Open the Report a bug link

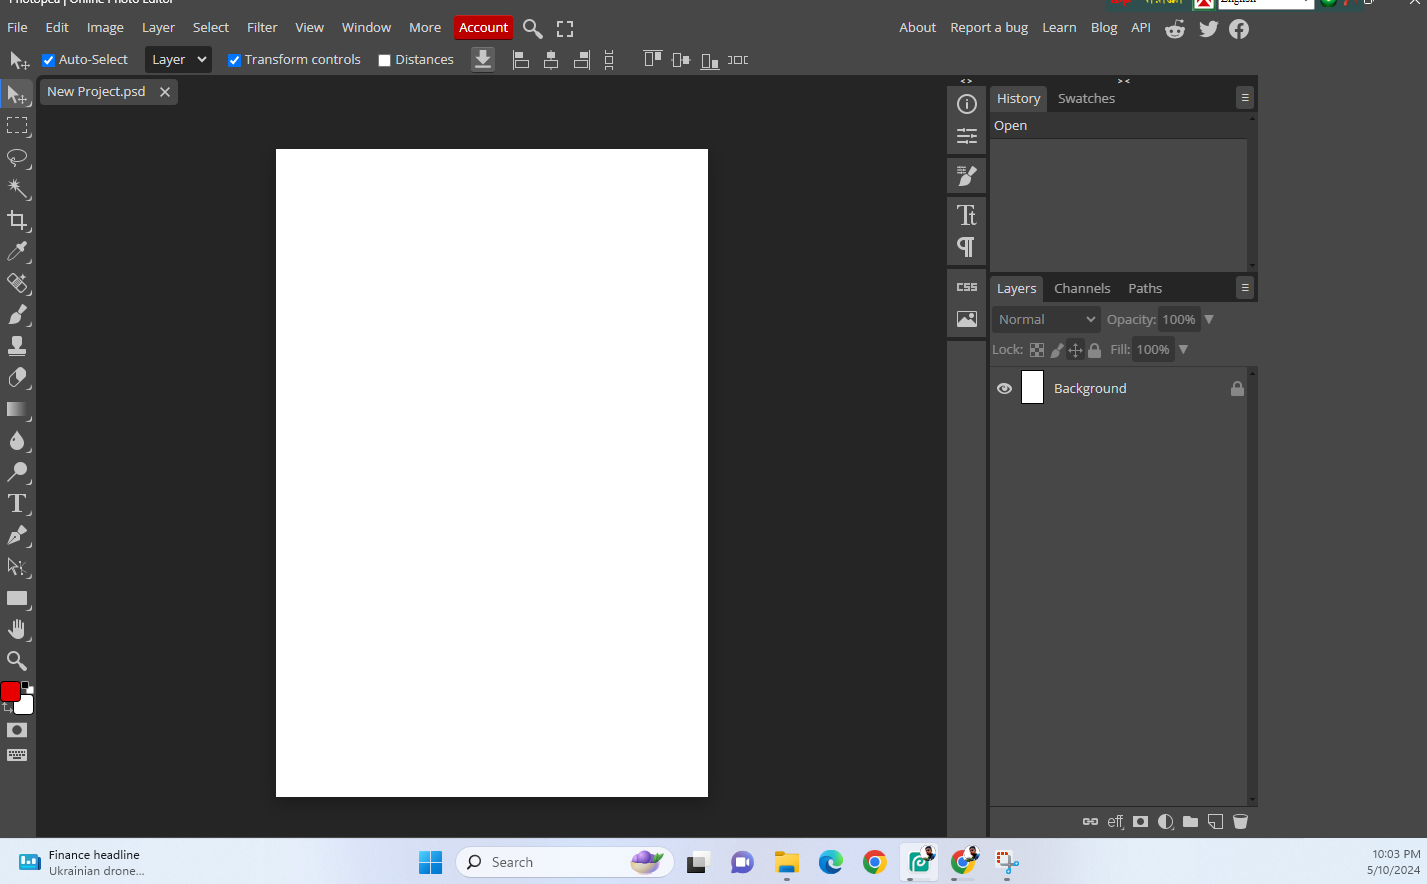coord(988,28)
